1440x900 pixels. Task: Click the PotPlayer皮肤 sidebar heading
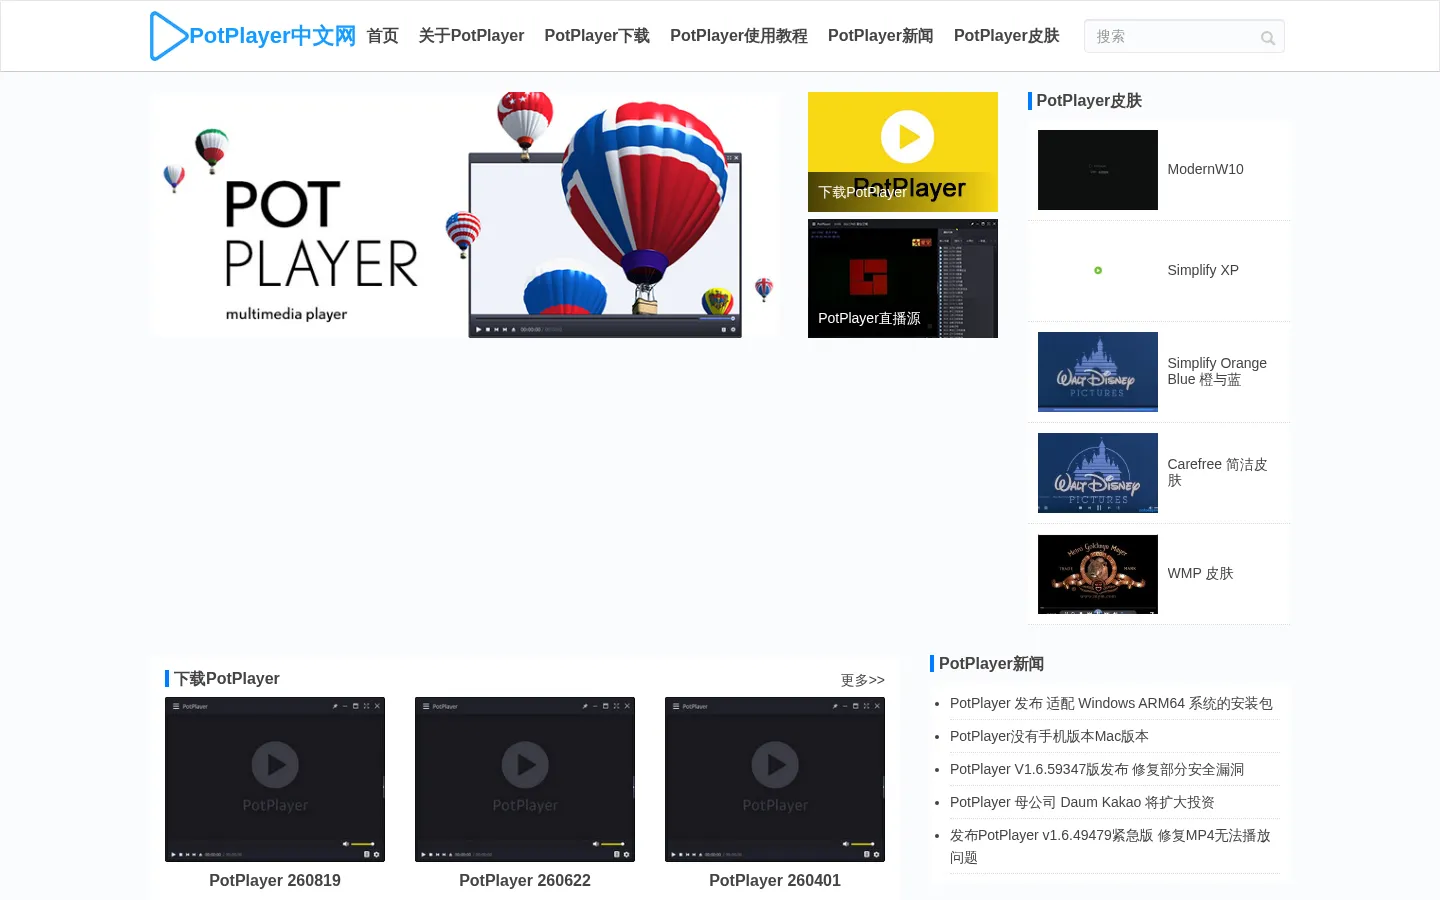tap(1089, 101)
